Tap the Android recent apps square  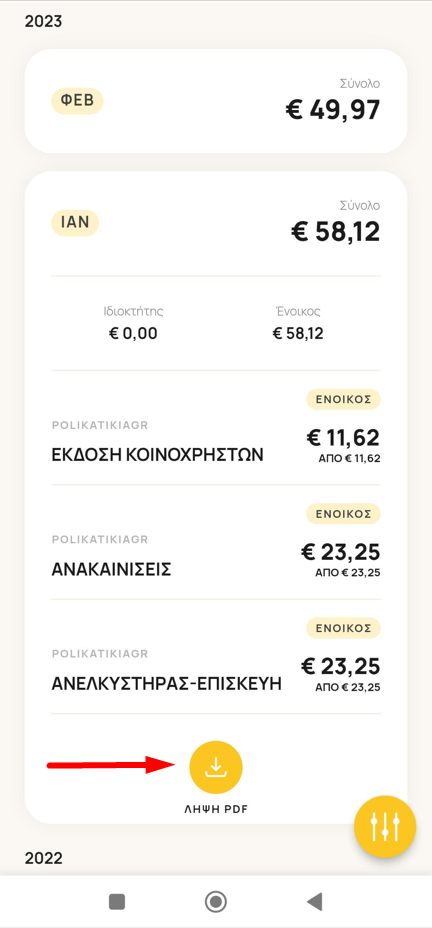click(x=117, y=902)
